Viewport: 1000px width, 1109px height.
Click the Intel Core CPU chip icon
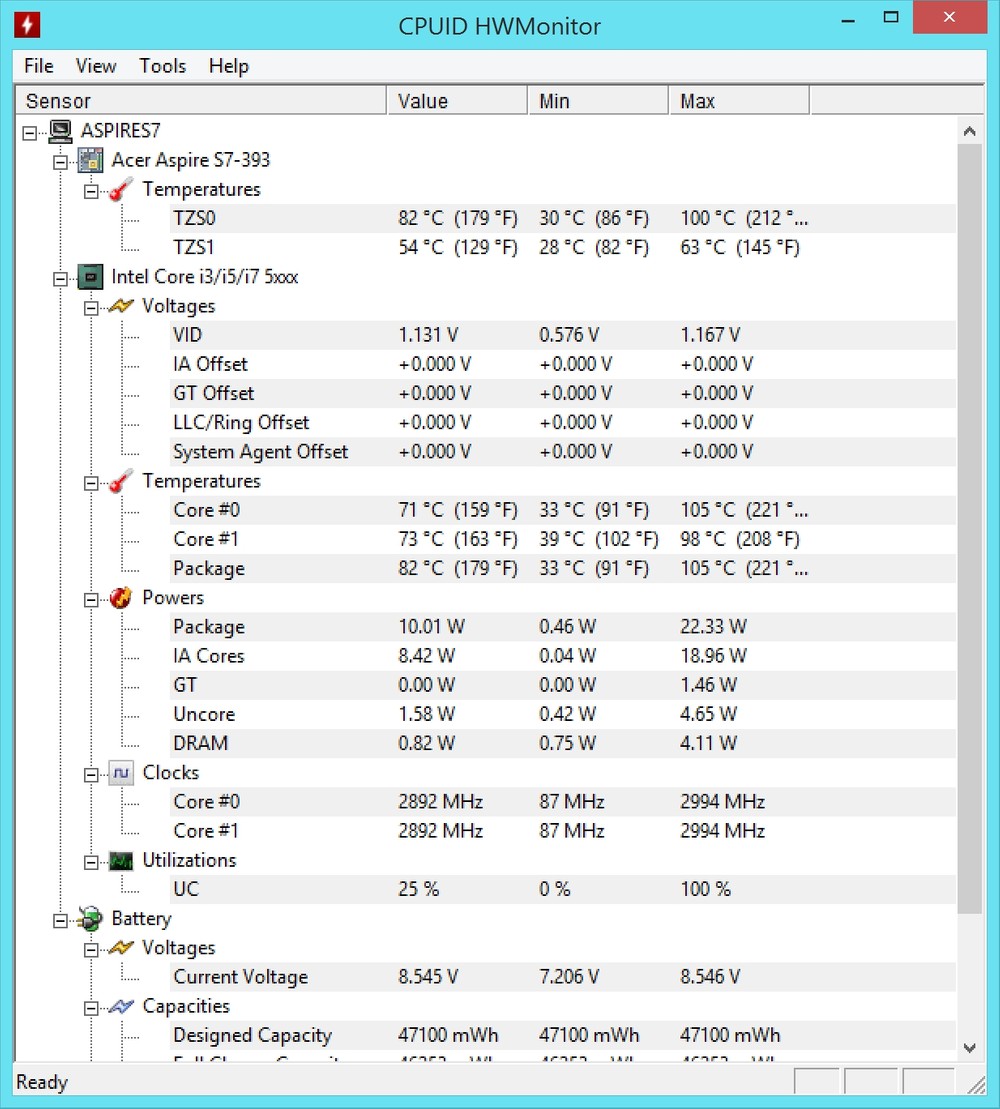(x=91, y=277)
